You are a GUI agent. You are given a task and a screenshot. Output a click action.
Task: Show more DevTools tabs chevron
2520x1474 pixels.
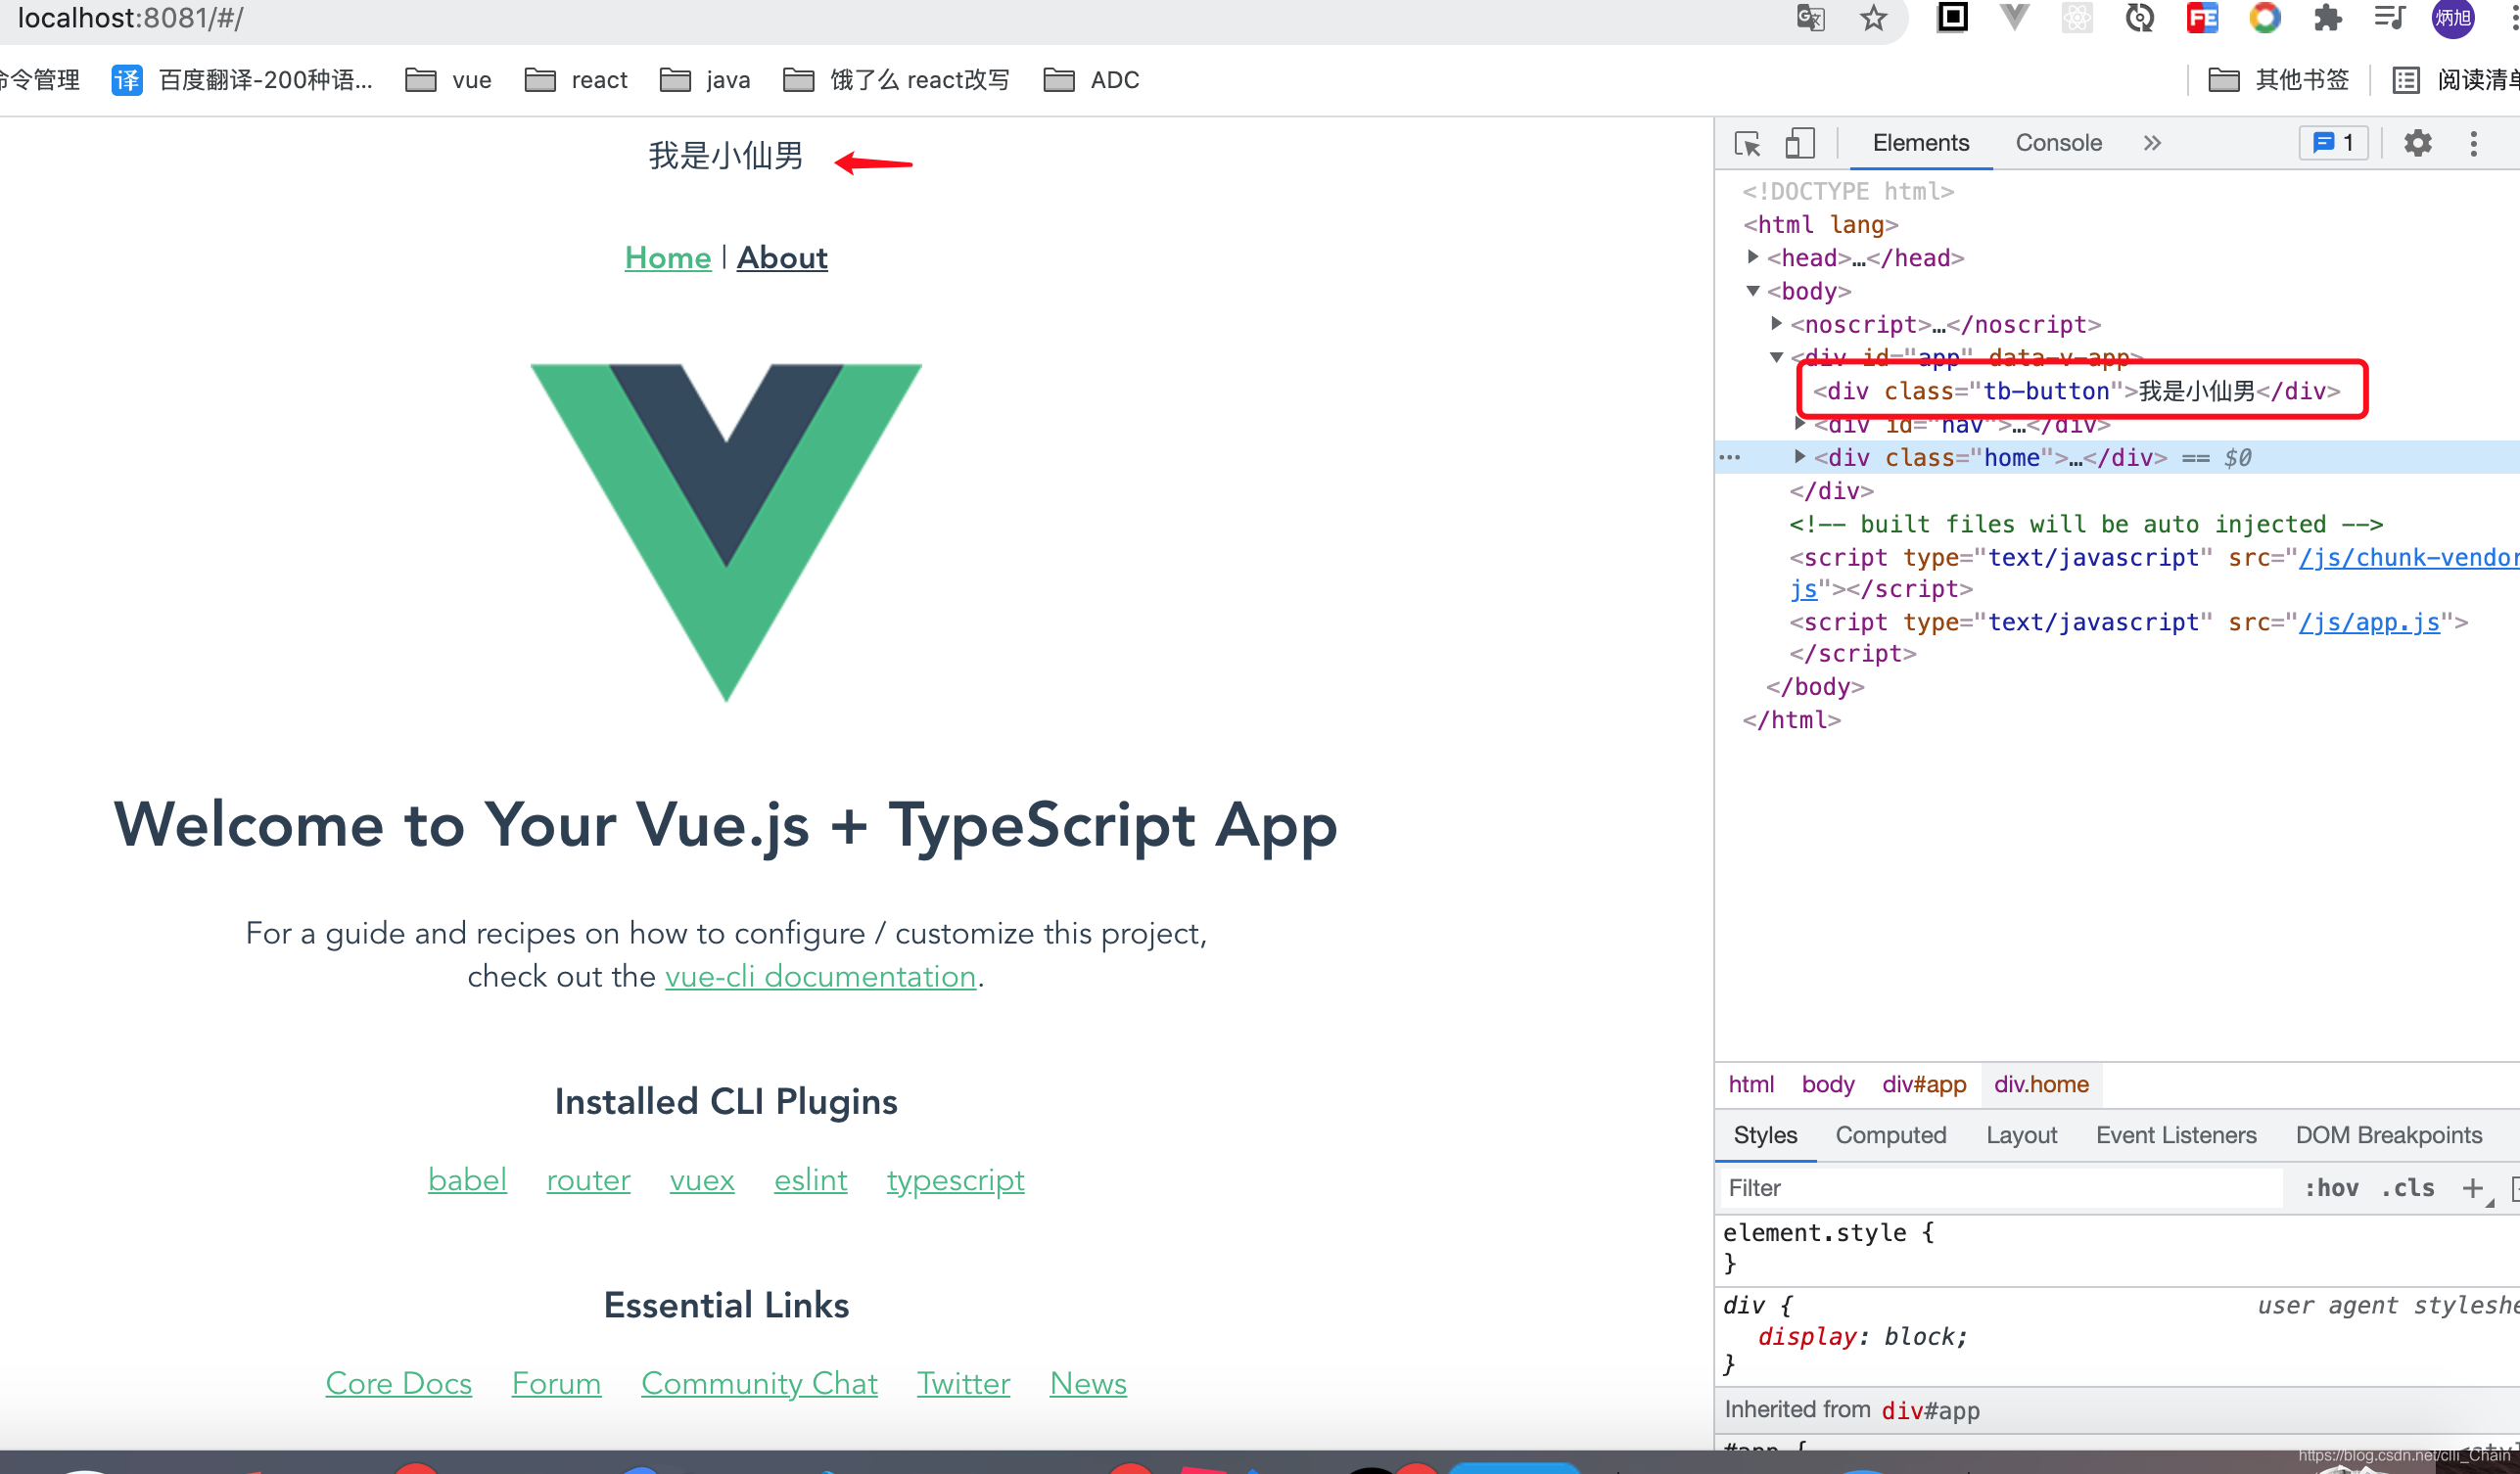(2152, 144)
